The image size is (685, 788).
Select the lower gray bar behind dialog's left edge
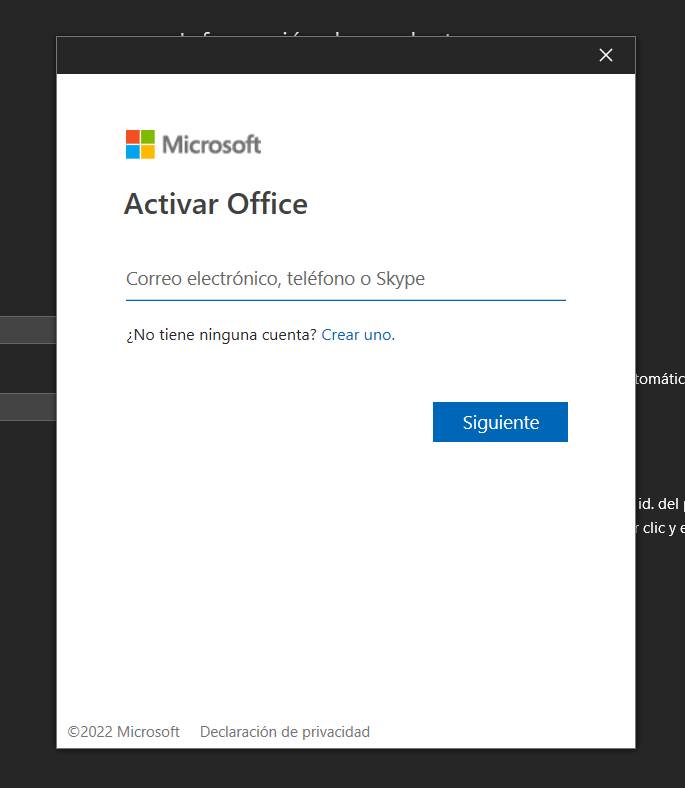tap(27, 406)
